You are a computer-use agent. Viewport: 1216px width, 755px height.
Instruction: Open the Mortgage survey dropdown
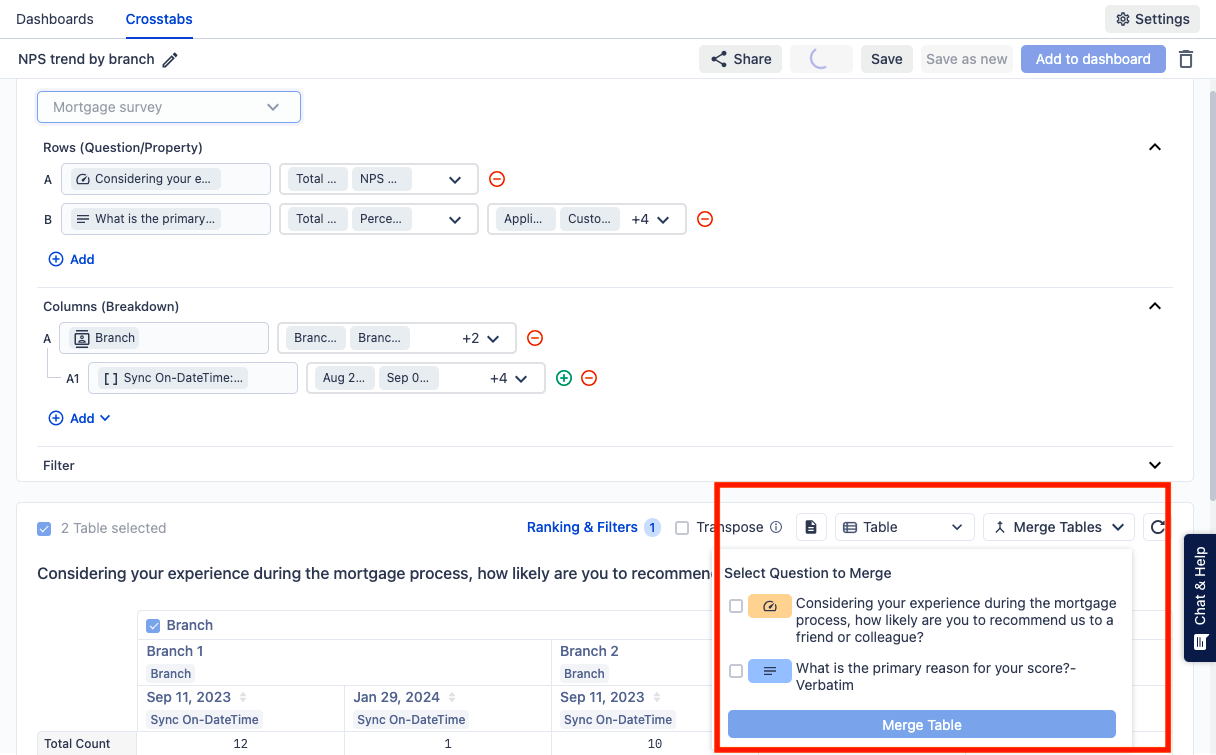click(x=168, y=107)
